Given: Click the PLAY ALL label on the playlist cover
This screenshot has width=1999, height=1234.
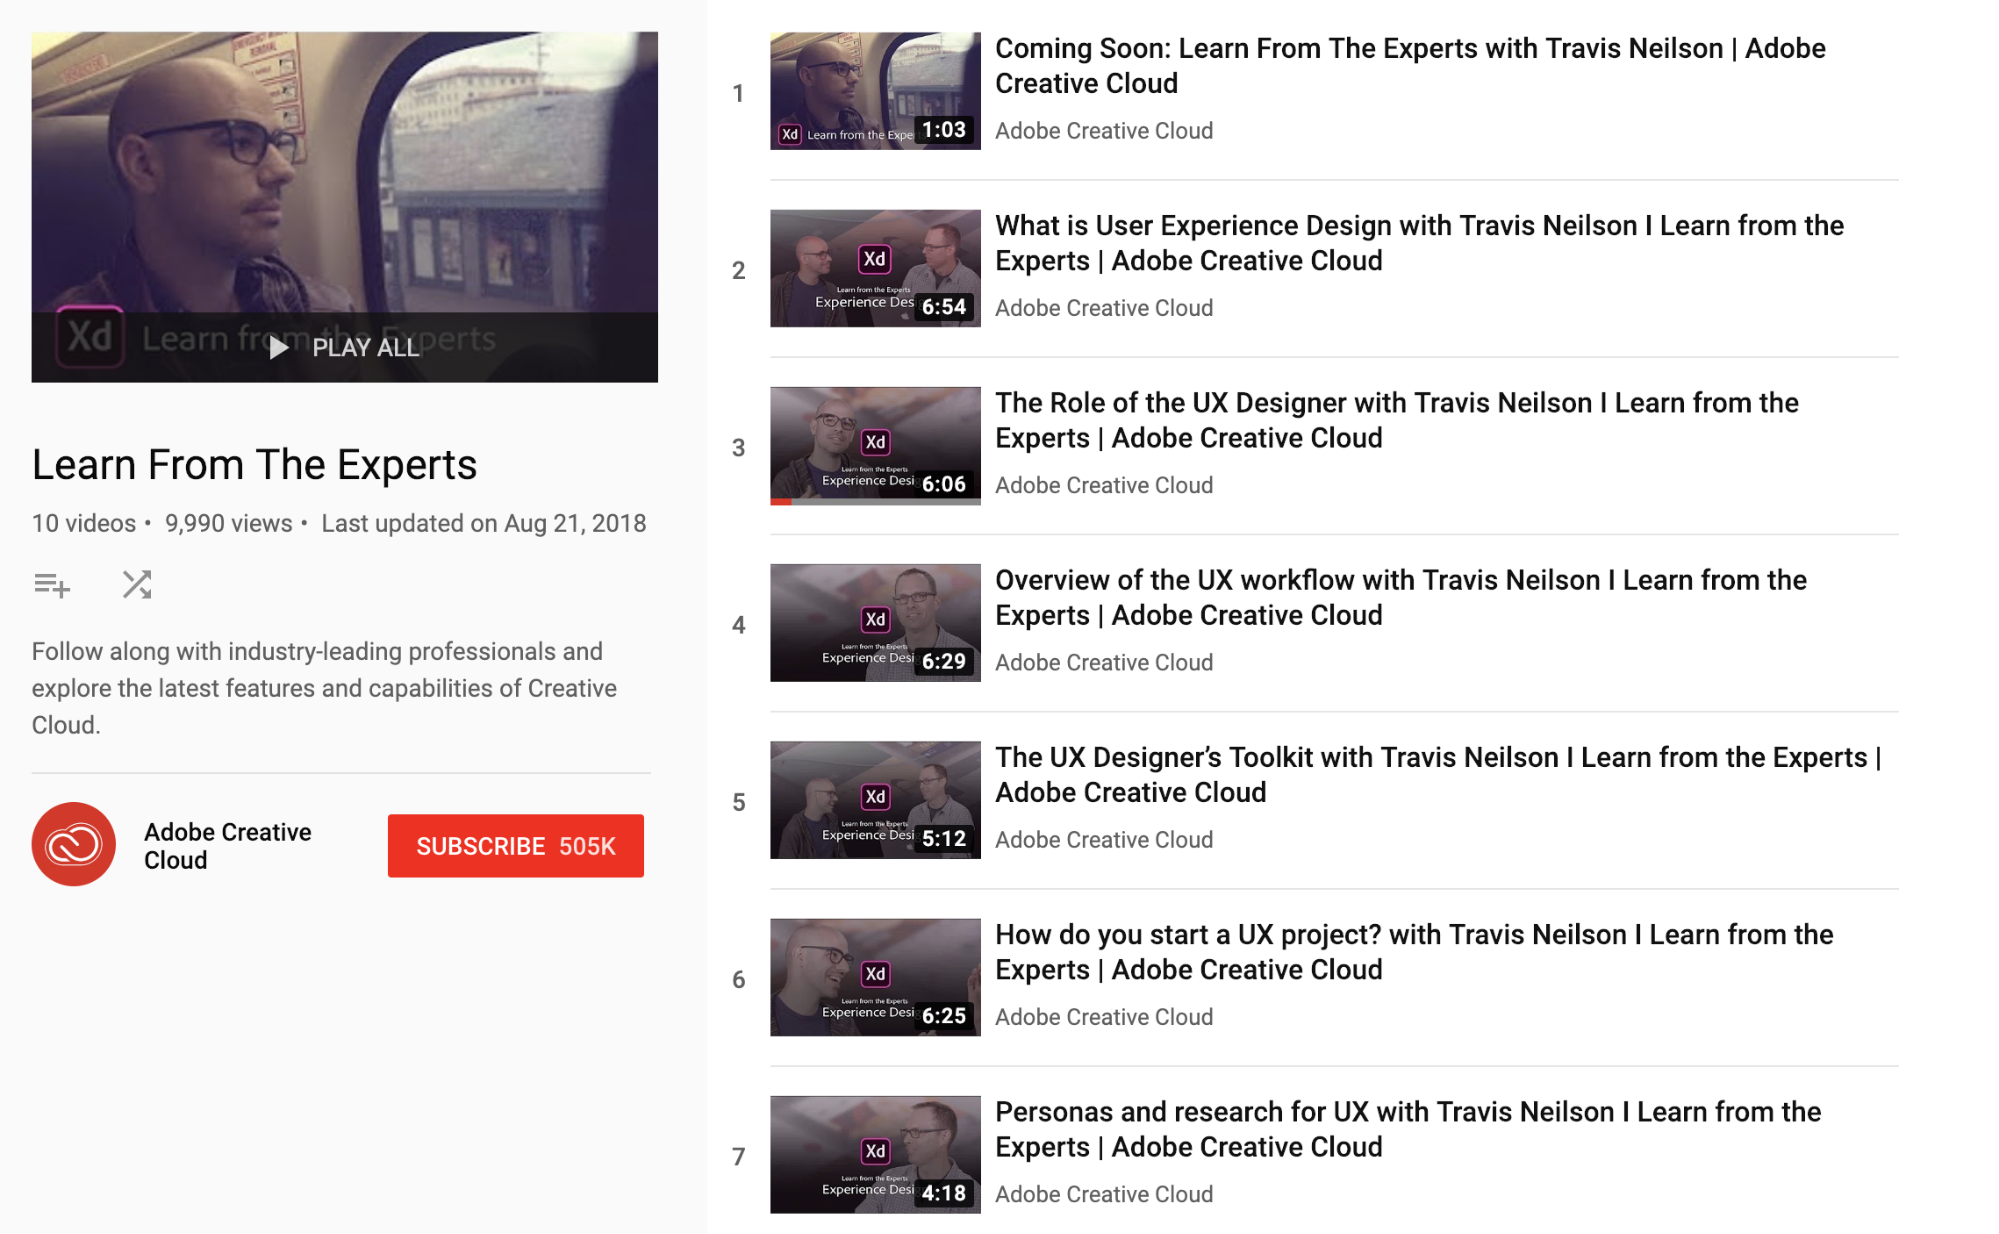Looking at the screenshot, I should [365, 348].
